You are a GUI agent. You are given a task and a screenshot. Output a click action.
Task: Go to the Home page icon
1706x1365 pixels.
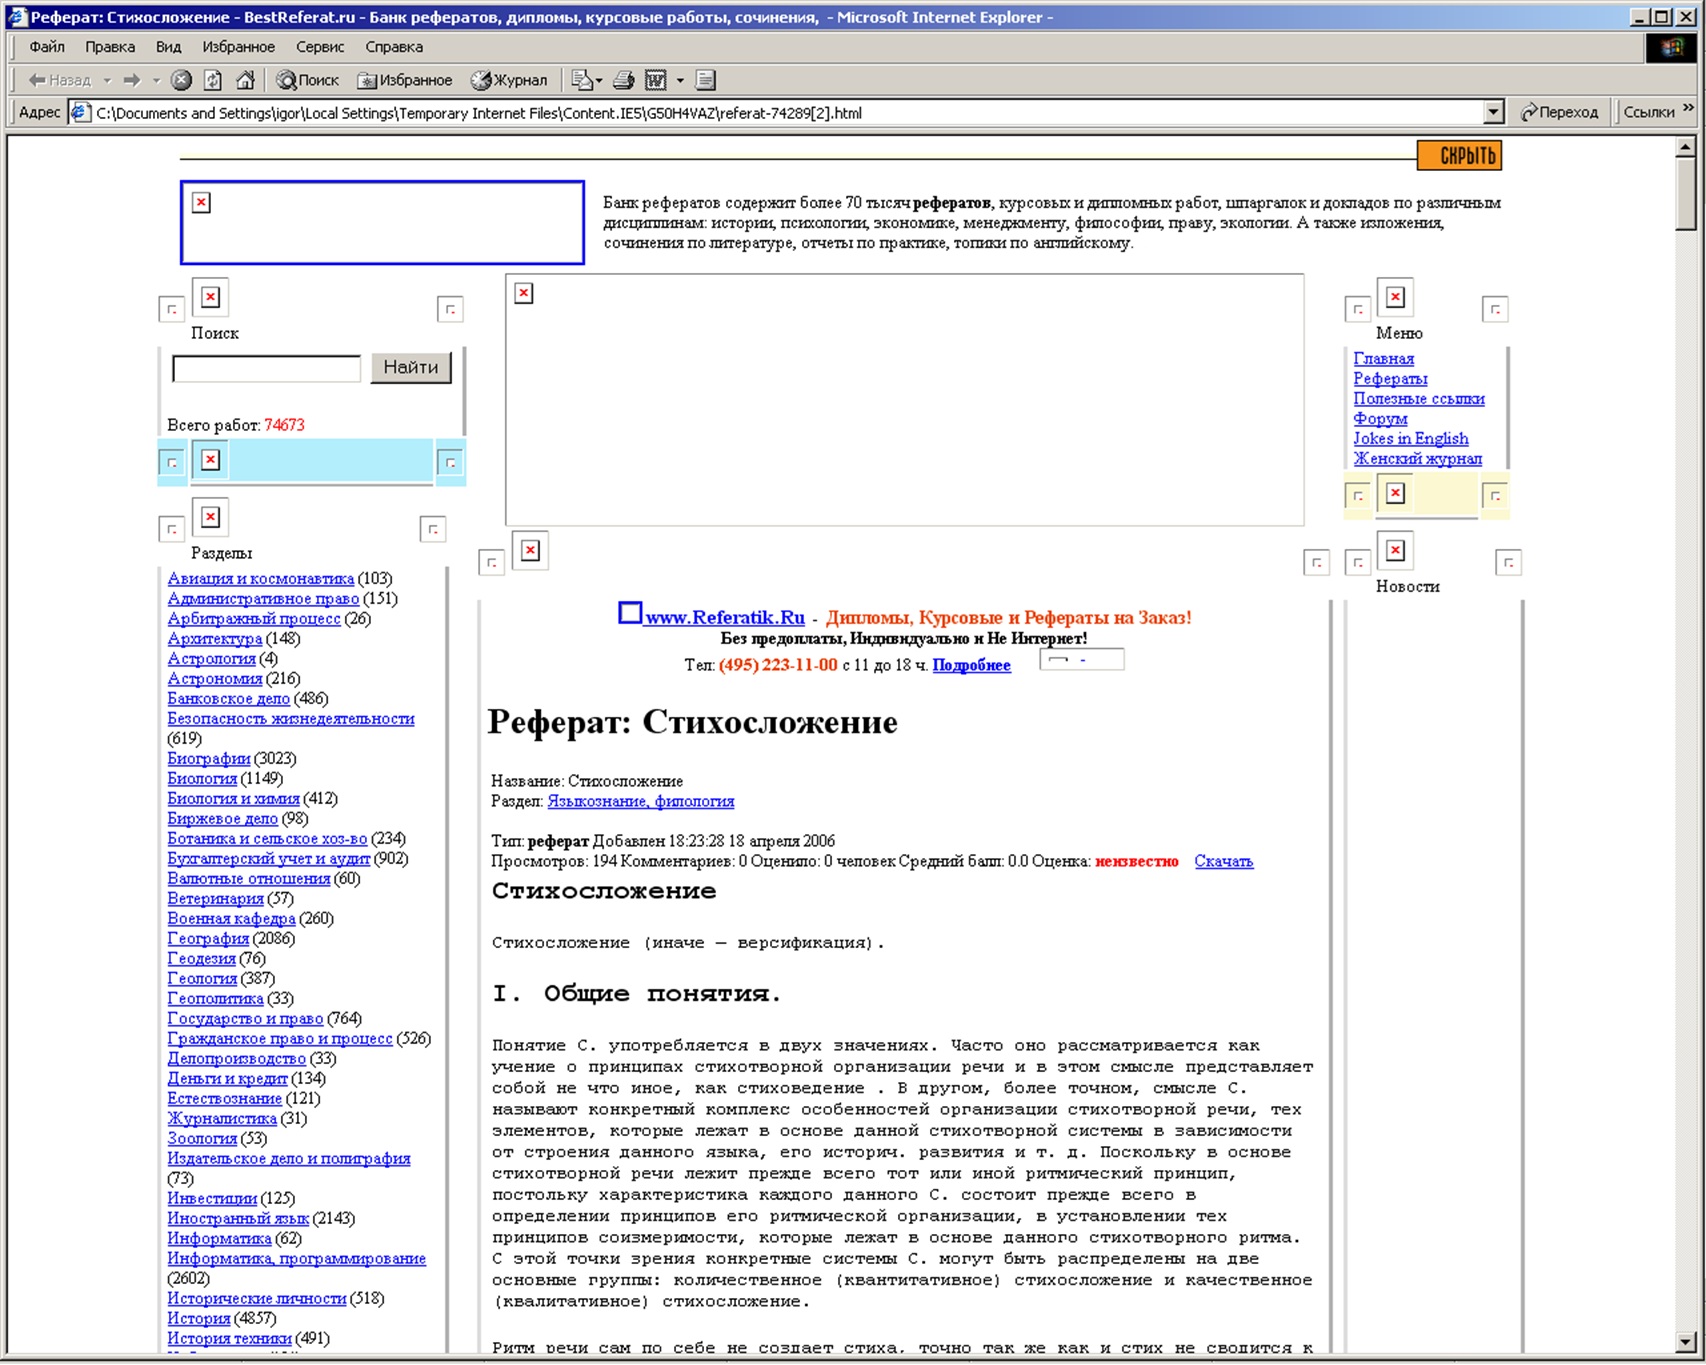[245, 80]
